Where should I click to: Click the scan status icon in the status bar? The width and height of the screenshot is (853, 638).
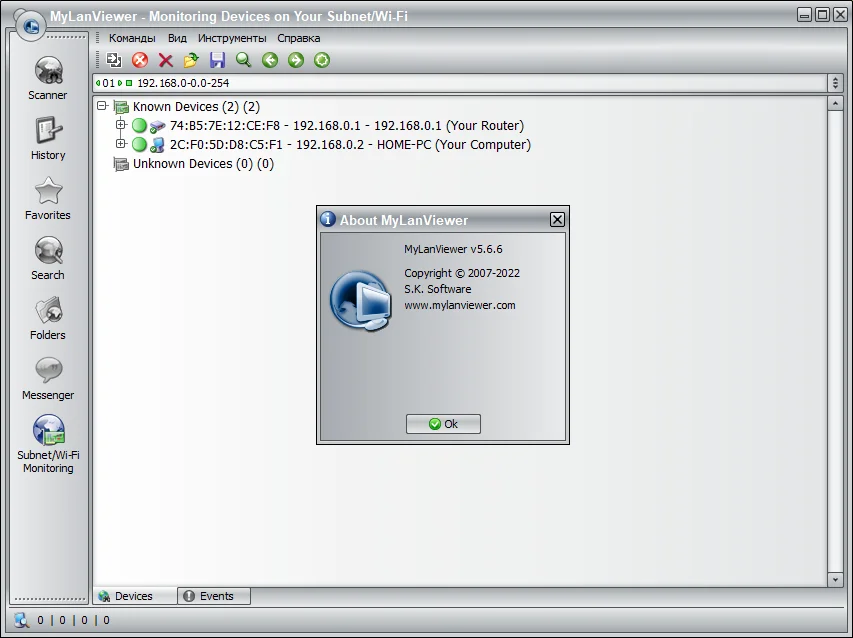click(x=22, y=620)
